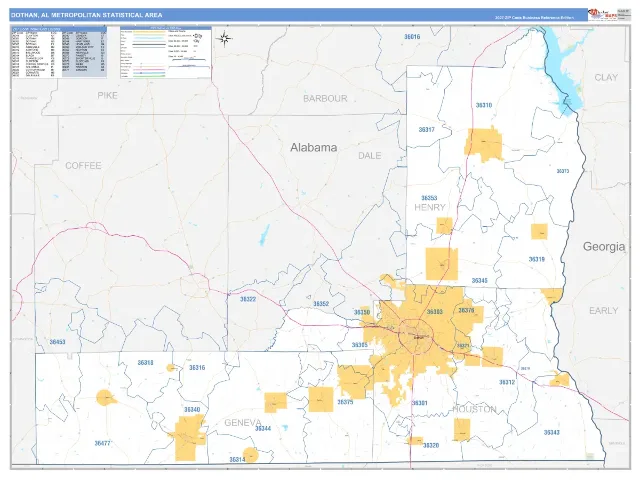Click ZIP code label 36016
This screenshot has height=480, width=640.
pyautogui.click(x=412, y=37)
